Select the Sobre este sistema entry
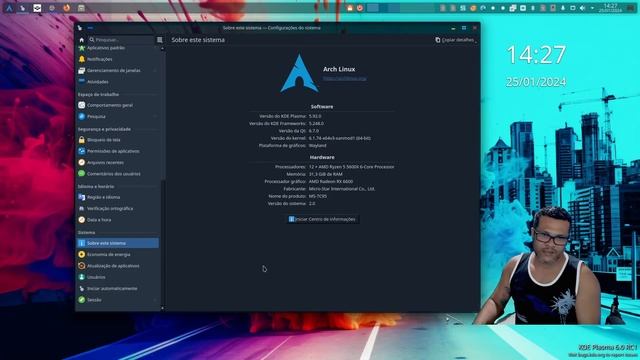This screenshot has height=360, width=640. [x=118, y=243]
